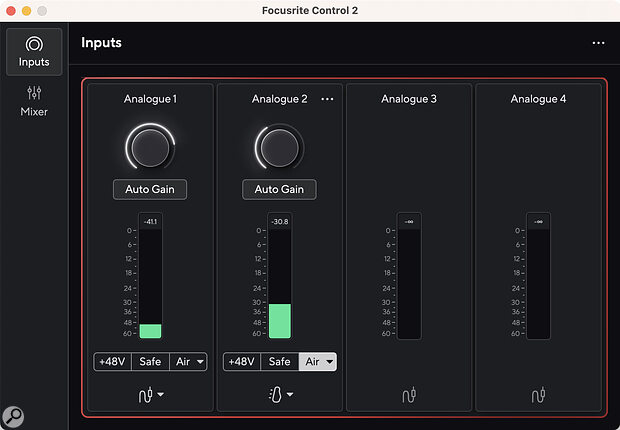Viewport: 620px width, 430px height.
Task: Click the Analogue 3 level meter
Action: 409,284
